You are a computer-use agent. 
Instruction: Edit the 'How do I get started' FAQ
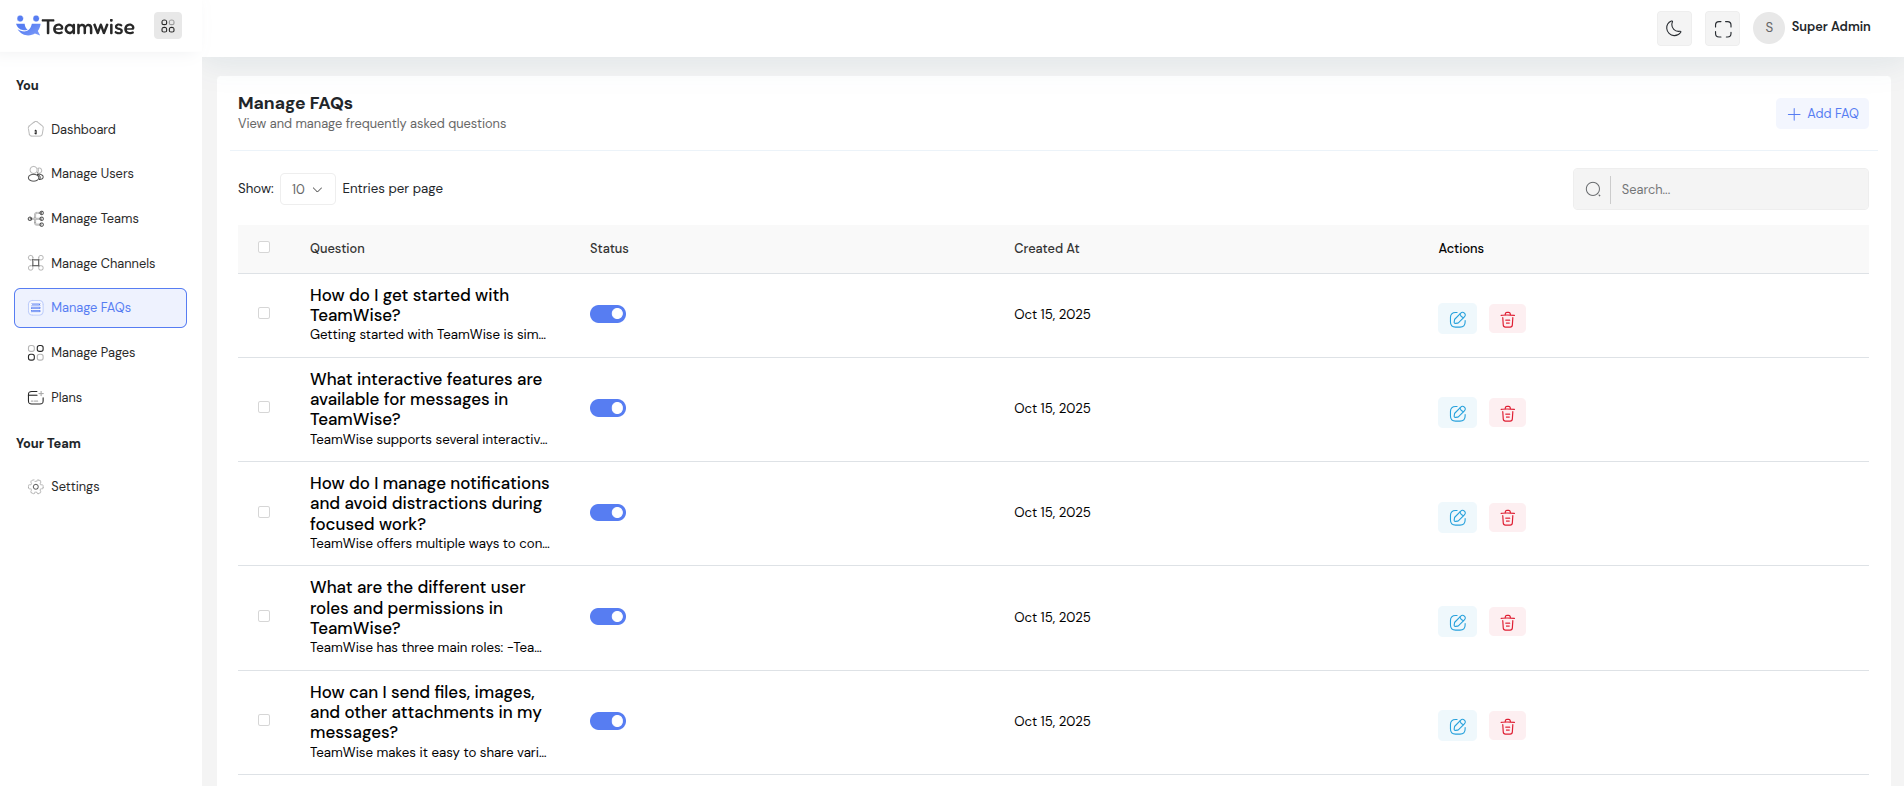pyautogui.click(x=1457, y=319)
